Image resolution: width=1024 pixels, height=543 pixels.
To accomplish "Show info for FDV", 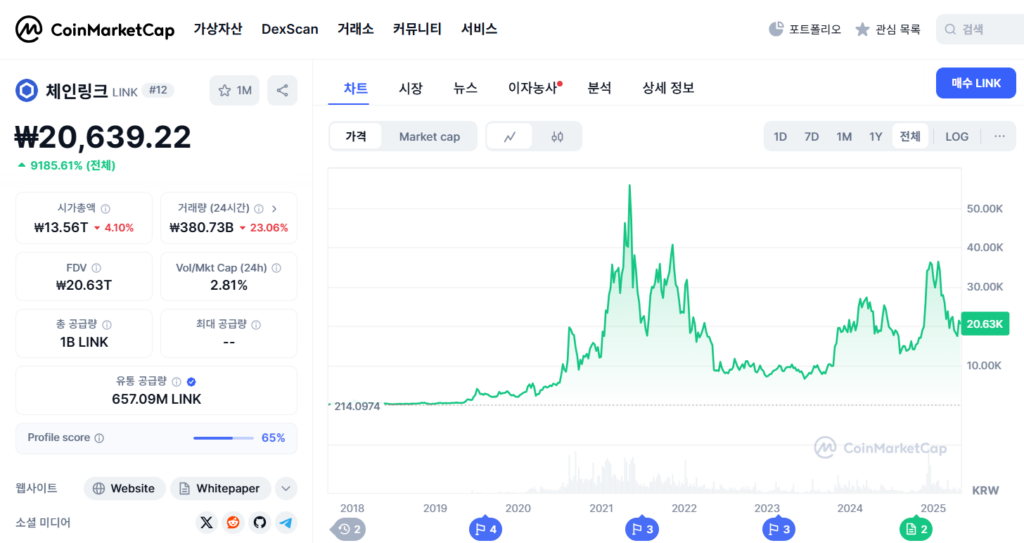I will click(x=97, y=268).
